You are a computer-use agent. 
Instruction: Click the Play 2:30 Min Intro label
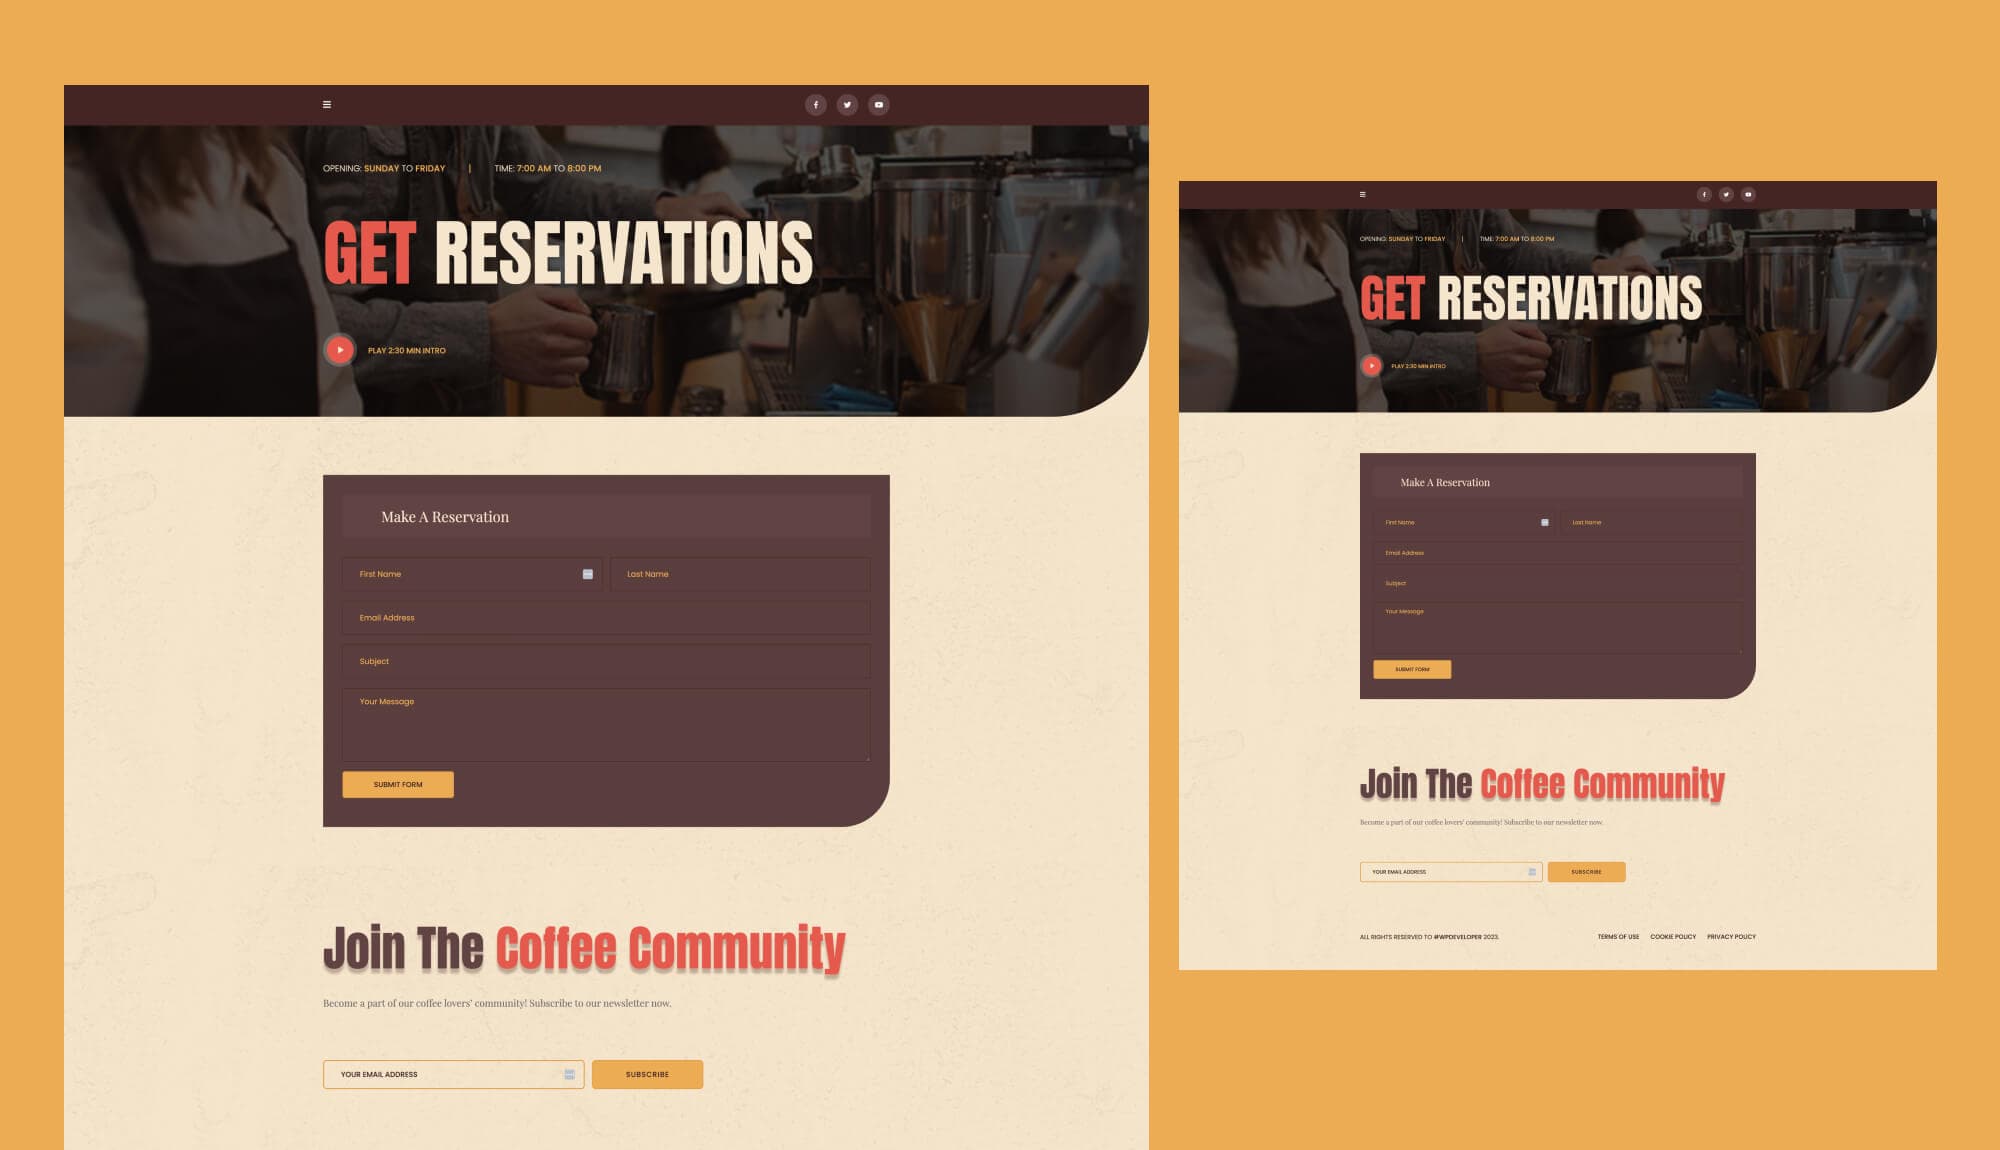pos(406,350)
